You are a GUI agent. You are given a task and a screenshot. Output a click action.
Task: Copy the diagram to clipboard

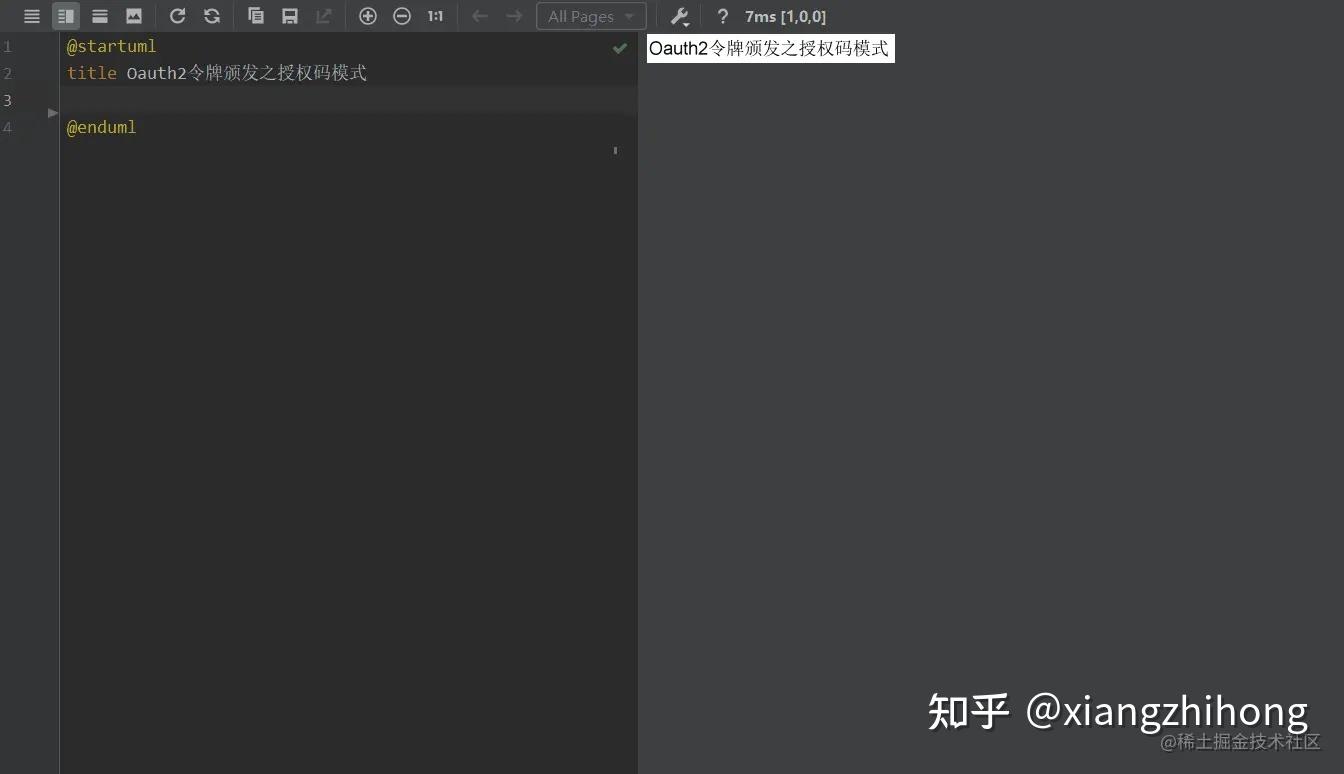pyautogui.click(x=256, y=16)
